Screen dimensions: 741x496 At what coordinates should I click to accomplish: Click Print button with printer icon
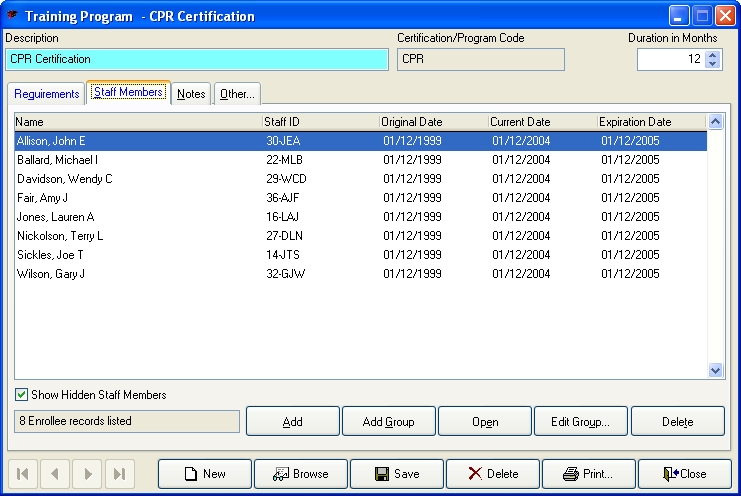[x=587, y=474]
